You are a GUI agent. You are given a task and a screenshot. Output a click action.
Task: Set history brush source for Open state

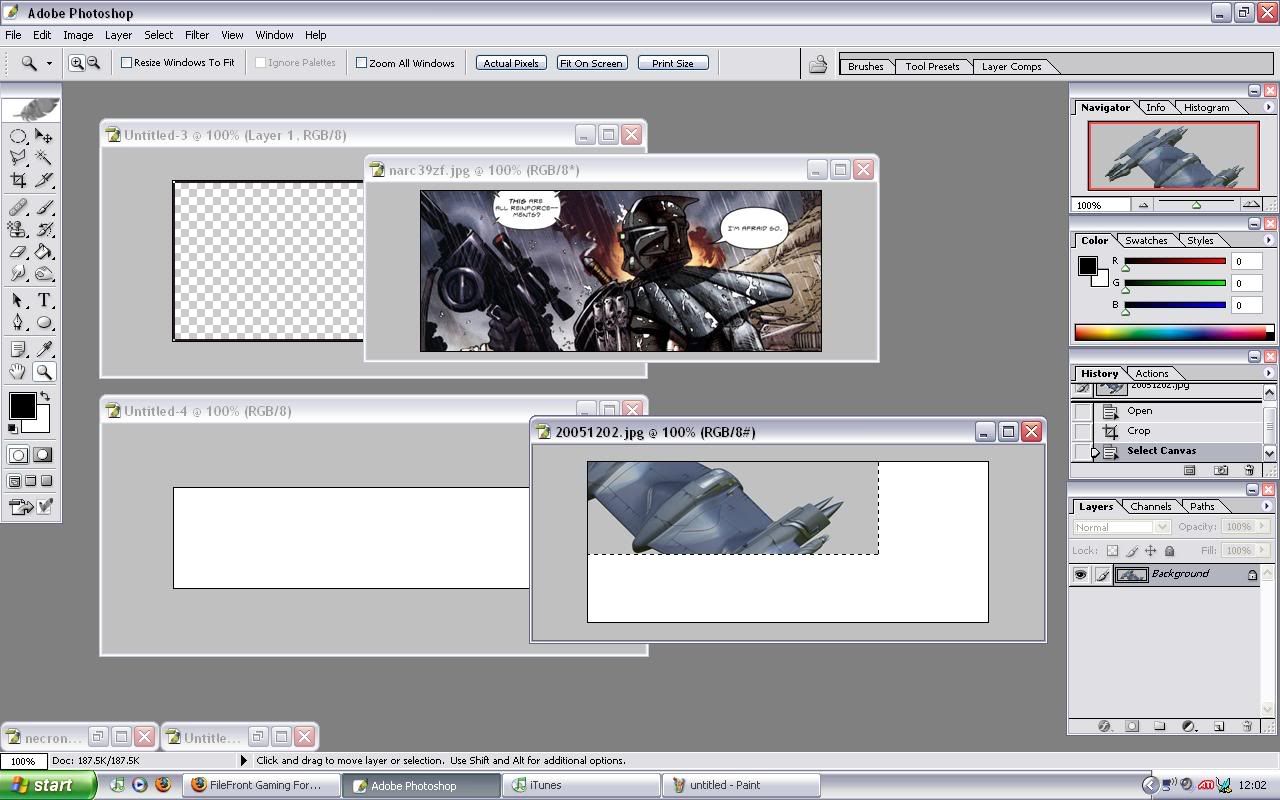coord(1083,411)
